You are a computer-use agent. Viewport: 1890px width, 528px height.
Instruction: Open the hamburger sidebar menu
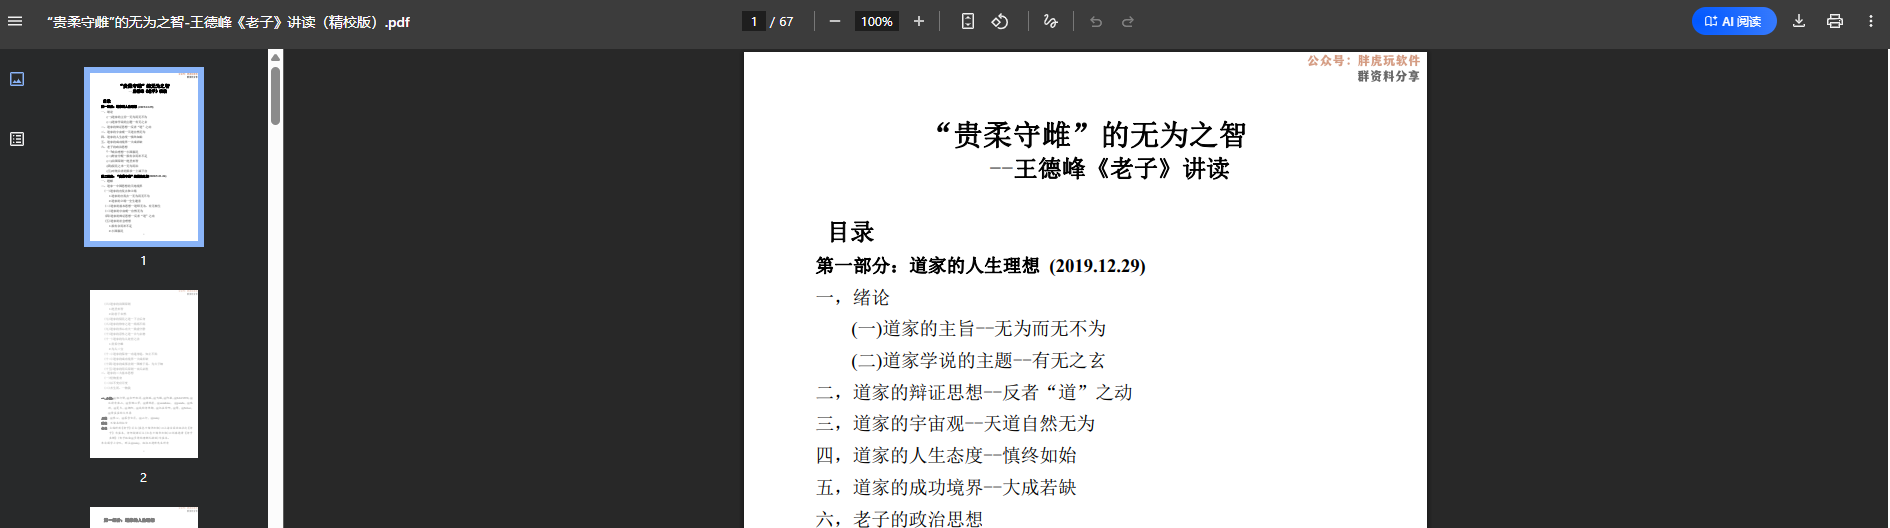click(x=15, y=21)
